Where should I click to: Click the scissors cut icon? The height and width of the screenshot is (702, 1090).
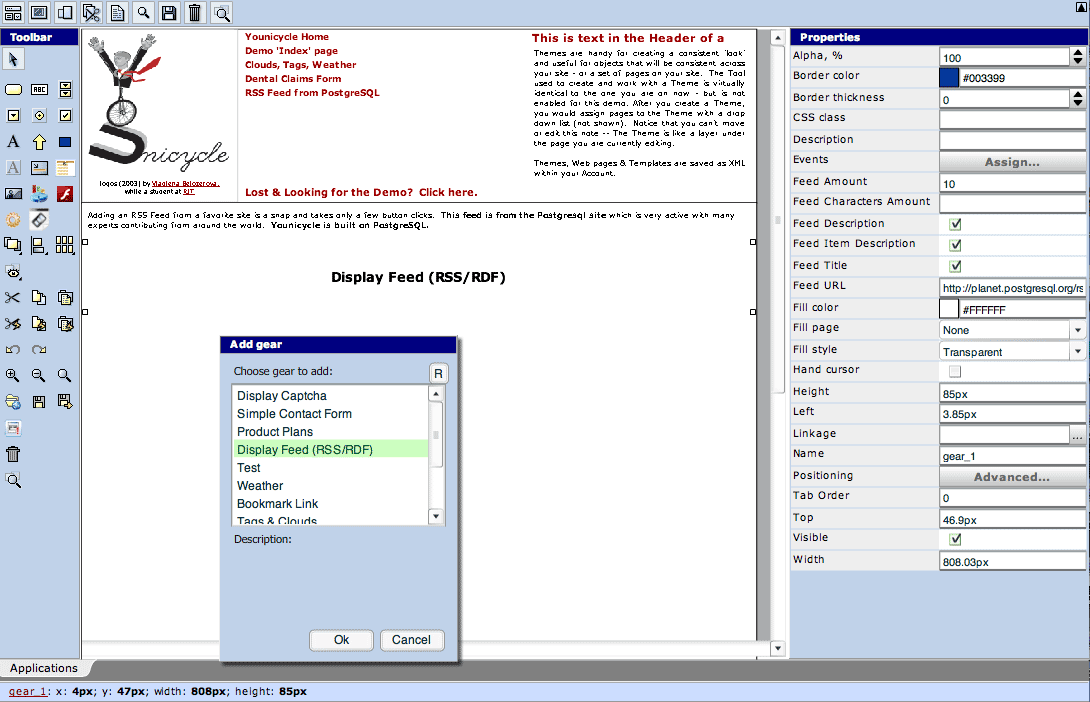13,297
